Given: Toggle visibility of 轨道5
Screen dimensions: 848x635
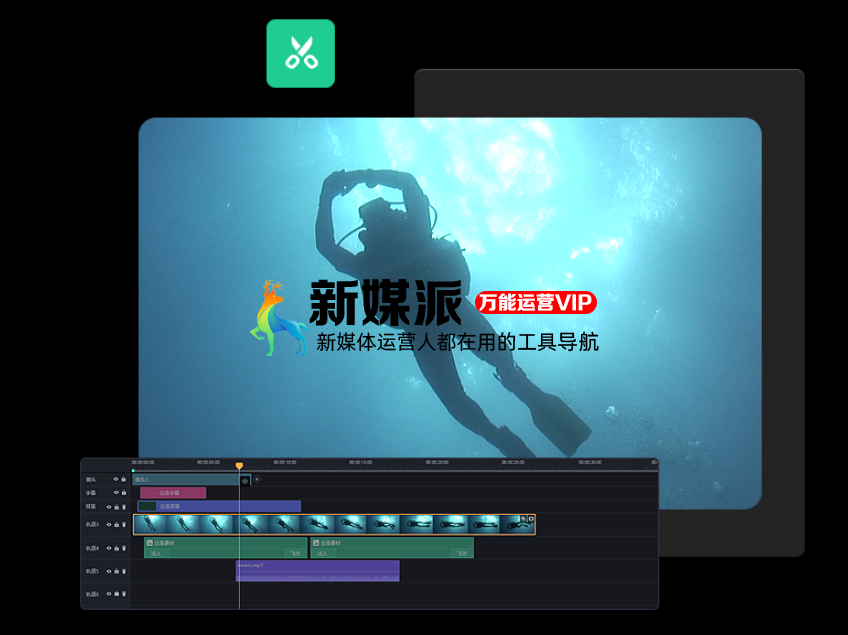Looking at the screenshot, I should point(109,571).
